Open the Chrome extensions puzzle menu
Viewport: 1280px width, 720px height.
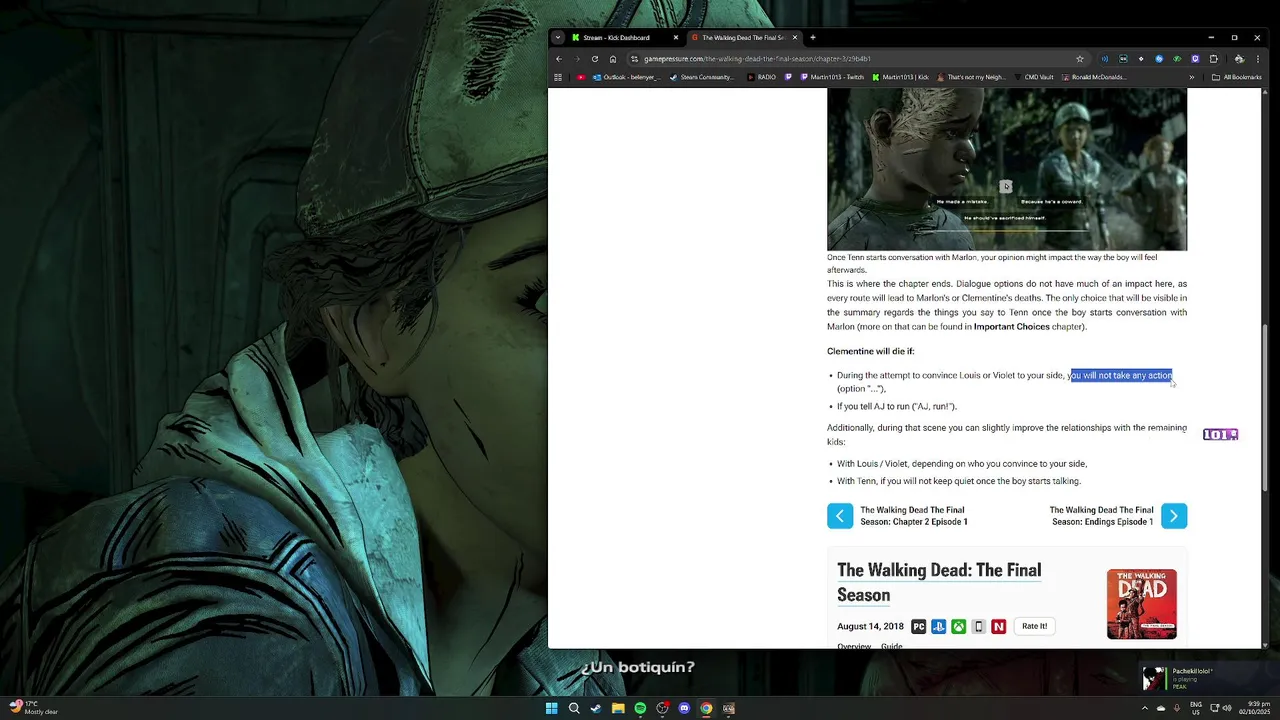tap(1214, 59)
